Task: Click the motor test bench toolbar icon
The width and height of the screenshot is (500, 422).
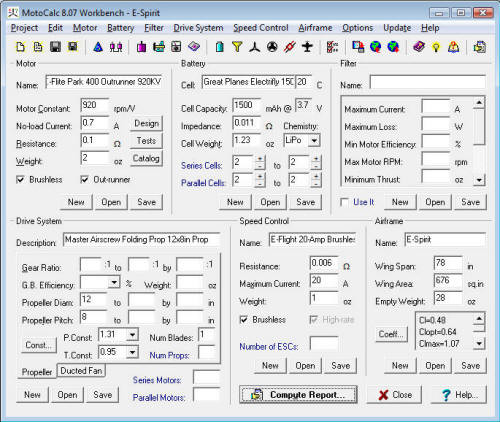Action: pos(159,47)
